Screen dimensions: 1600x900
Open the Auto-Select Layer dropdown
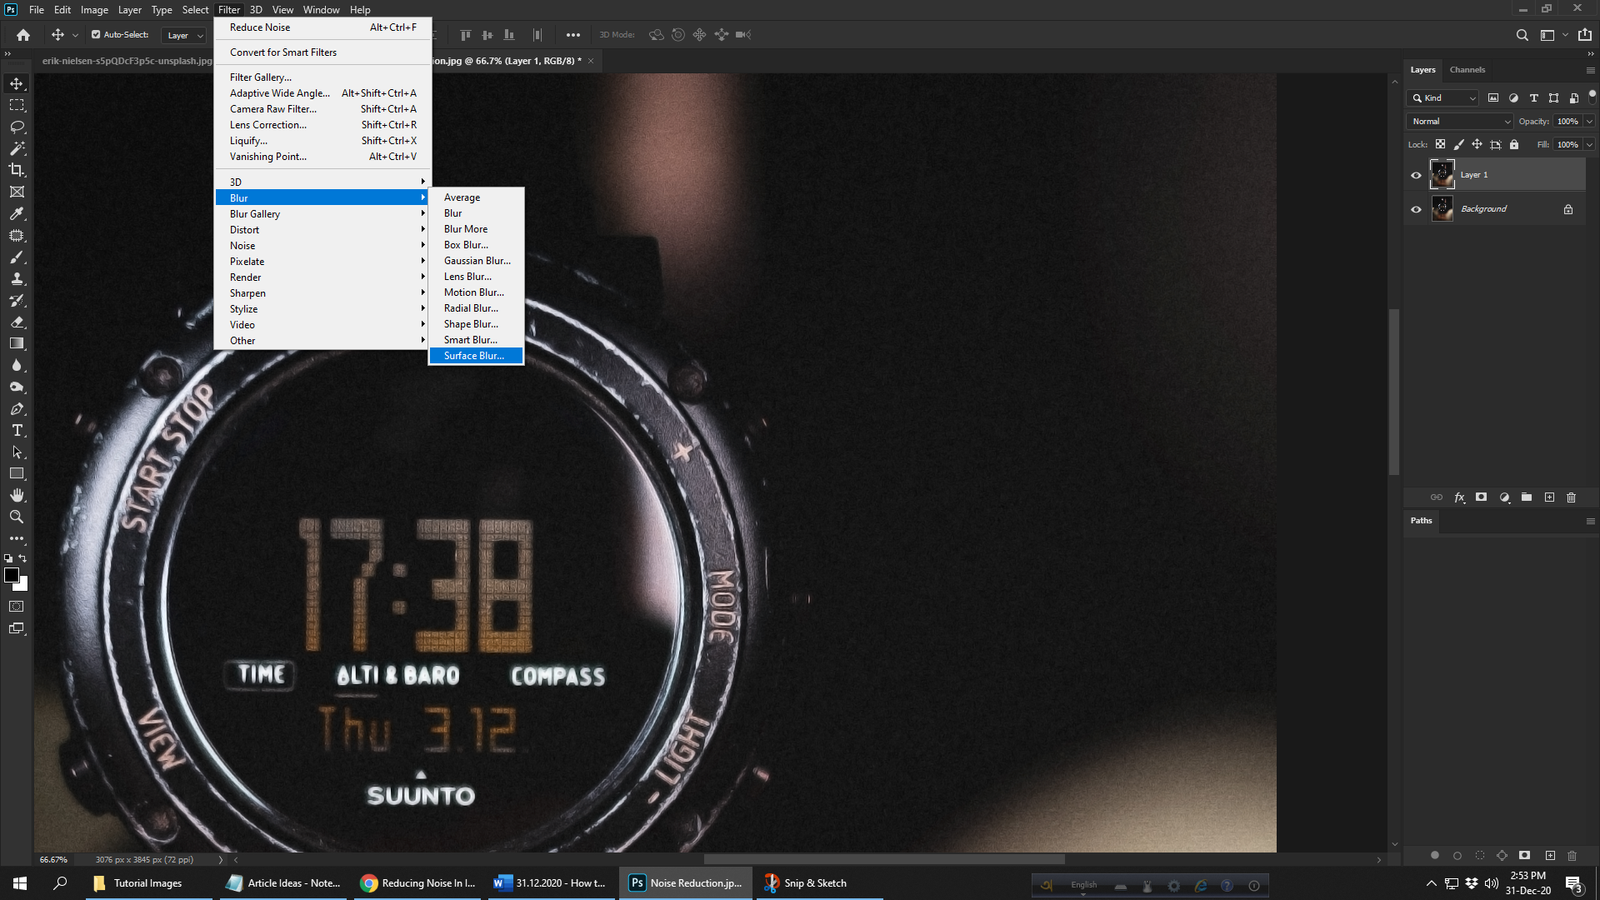point(185,35)
